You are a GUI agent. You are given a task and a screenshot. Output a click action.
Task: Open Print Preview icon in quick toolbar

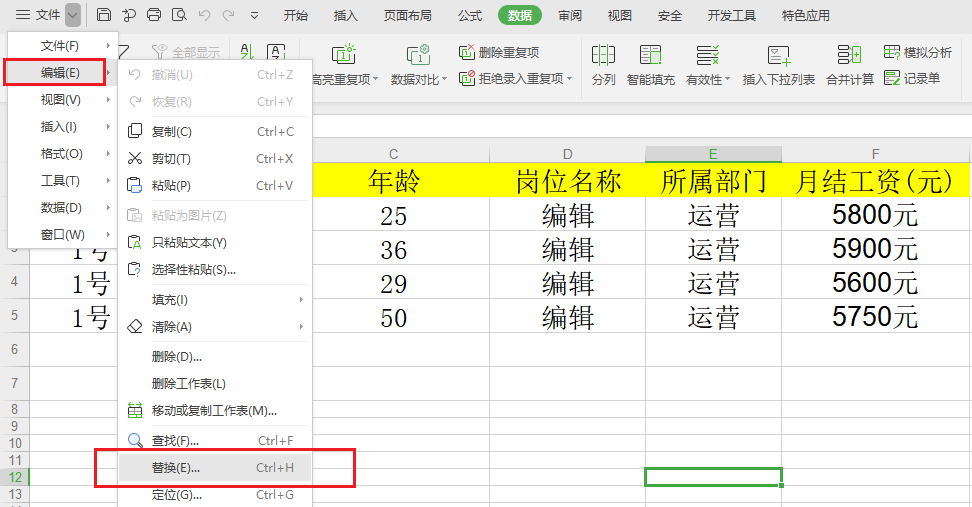click(179, 15)
